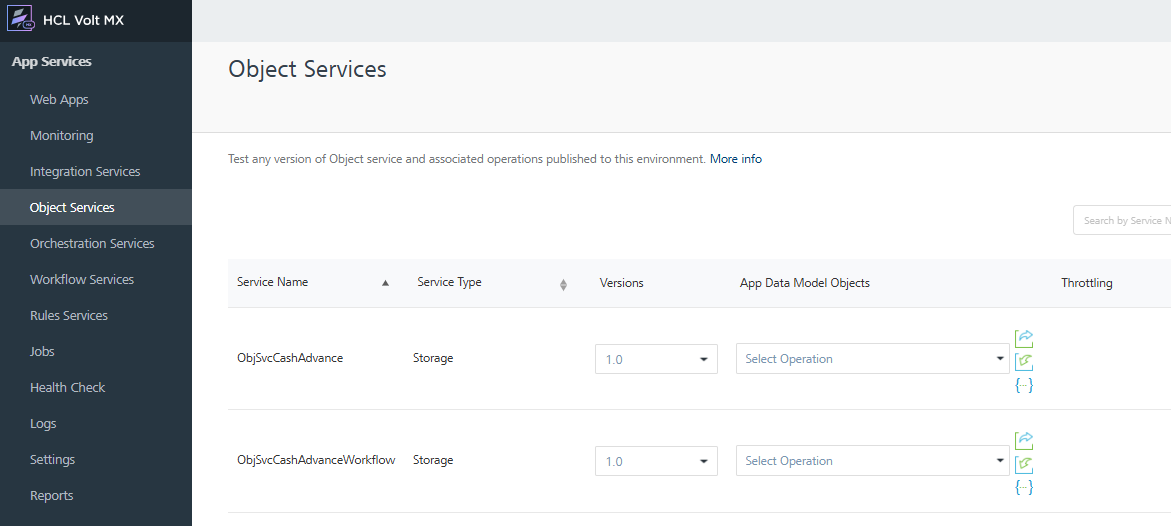1171x526 pixels.
Task: Expand Select Operation dropdown for ObjSvcCashAdvanceWorkflow
Action: [x=873, y=461]
